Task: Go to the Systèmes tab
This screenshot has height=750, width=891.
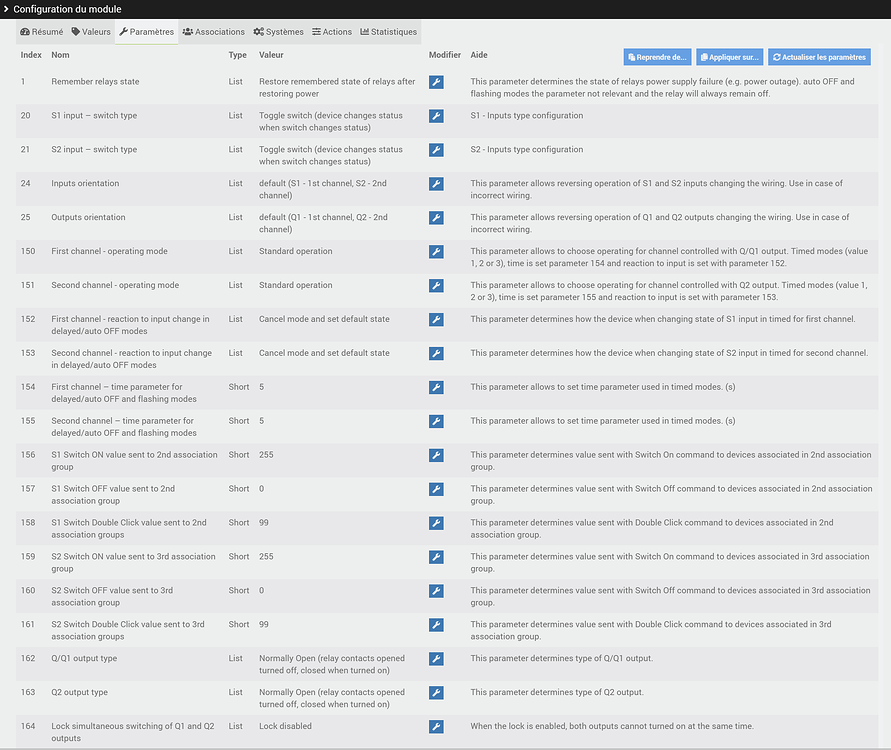Action: point(279,32)
